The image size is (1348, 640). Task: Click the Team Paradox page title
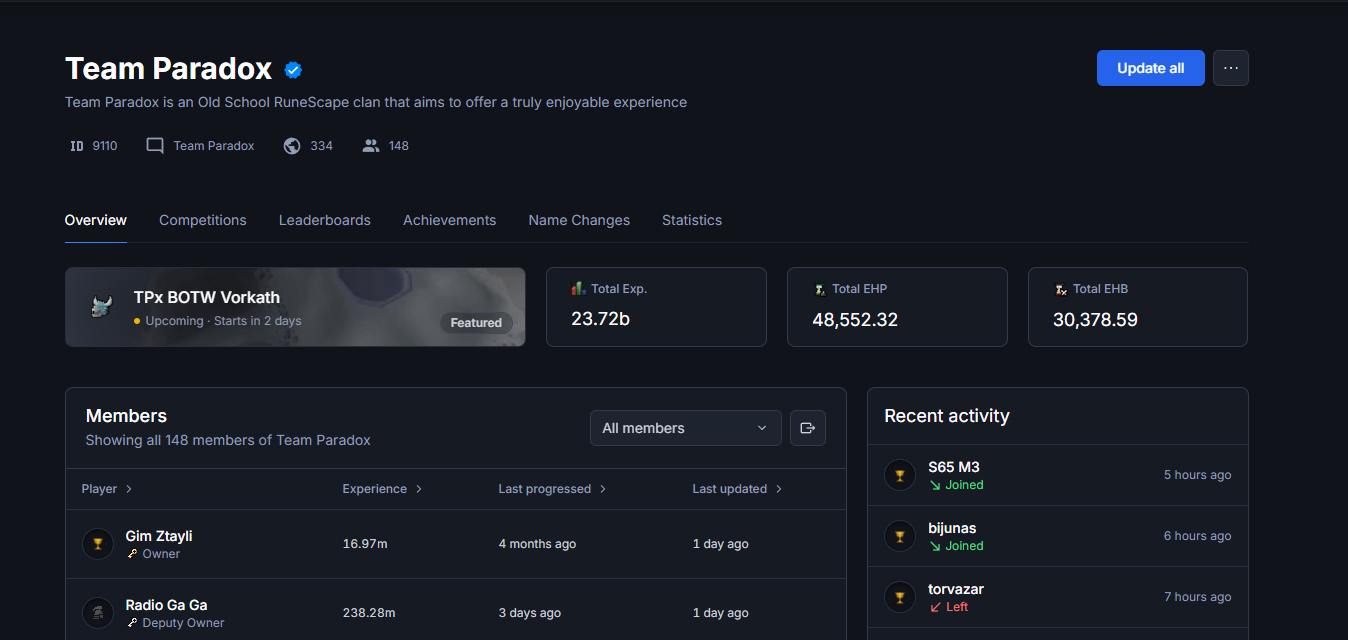[169, 69]
